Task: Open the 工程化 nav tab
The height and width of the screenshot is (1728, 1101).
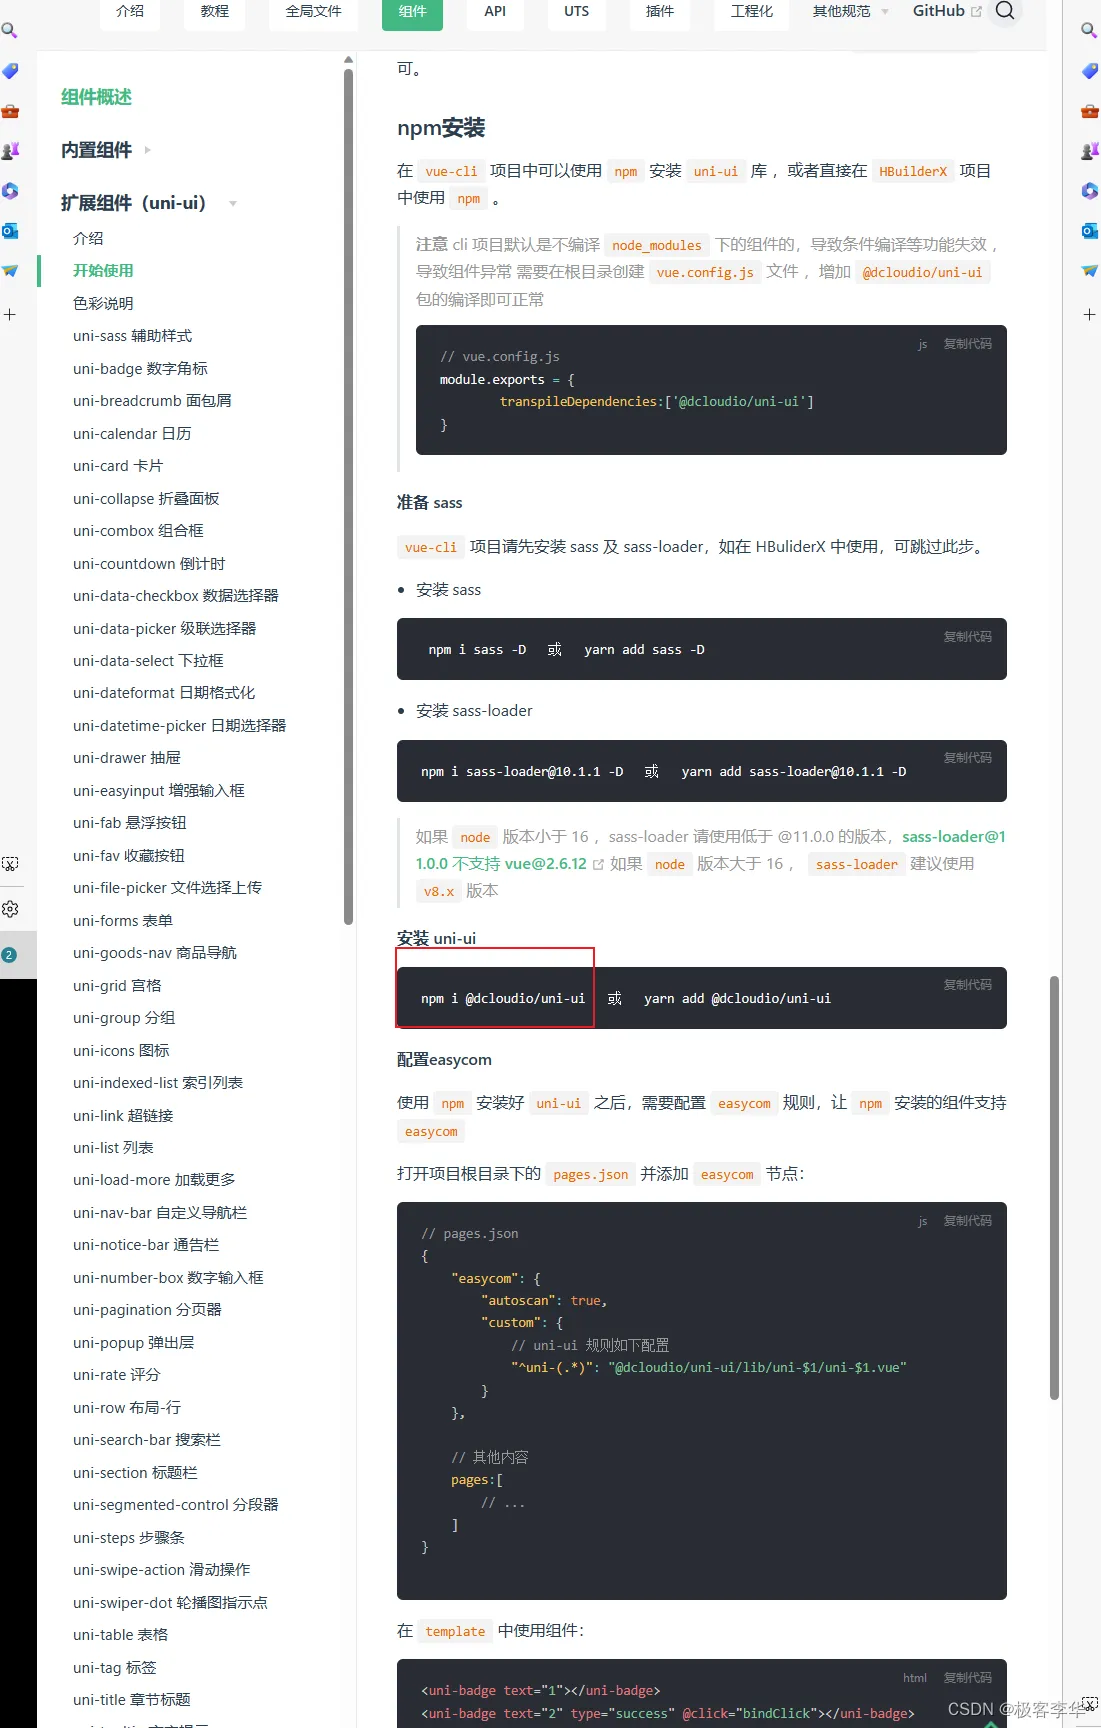Action: [752, 12]
